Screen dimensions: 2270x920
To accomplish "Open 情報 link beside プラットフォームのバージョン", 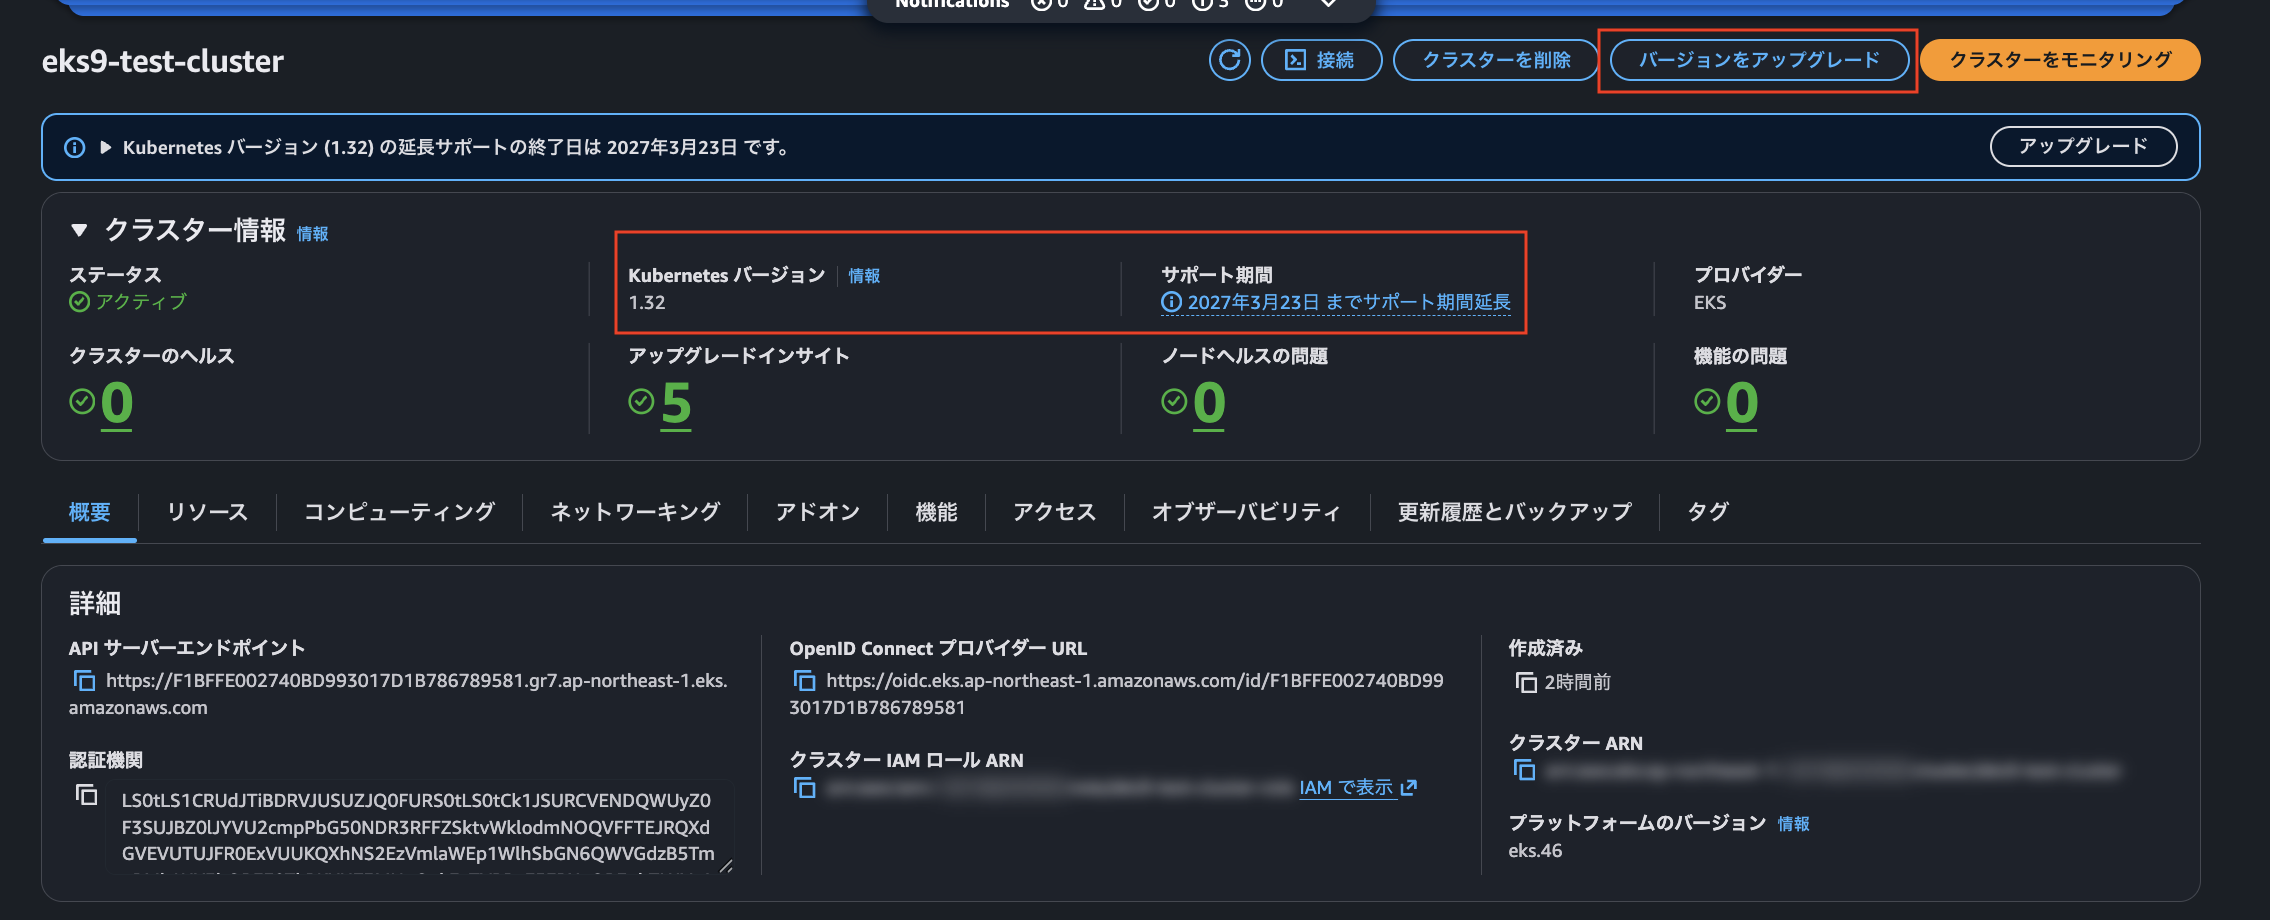I will 1793,824.
